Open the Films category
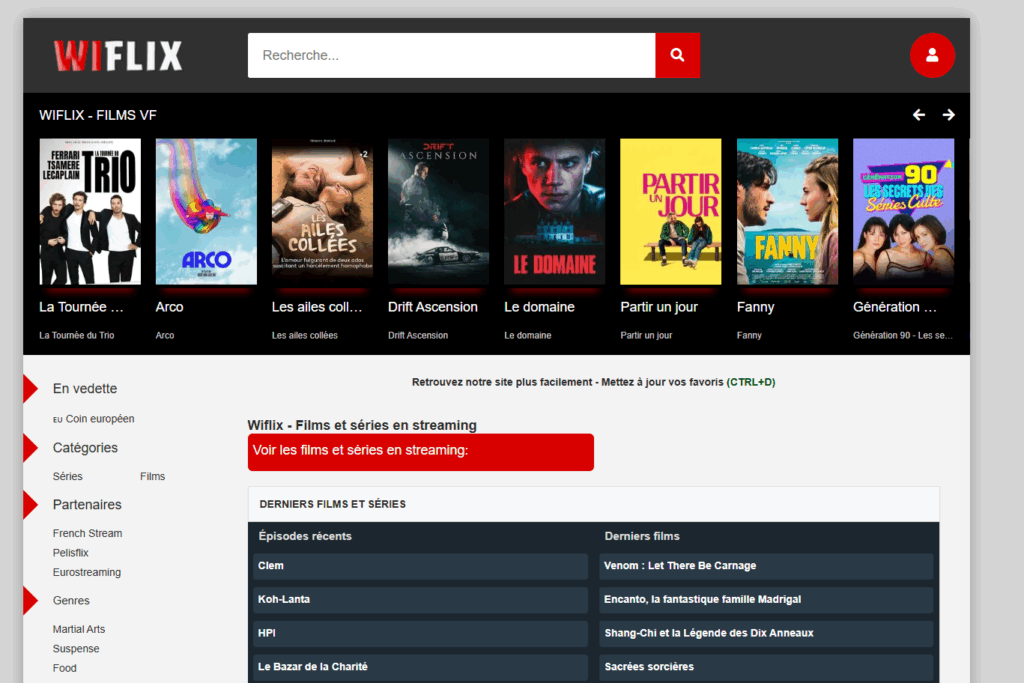 (152, 476)
